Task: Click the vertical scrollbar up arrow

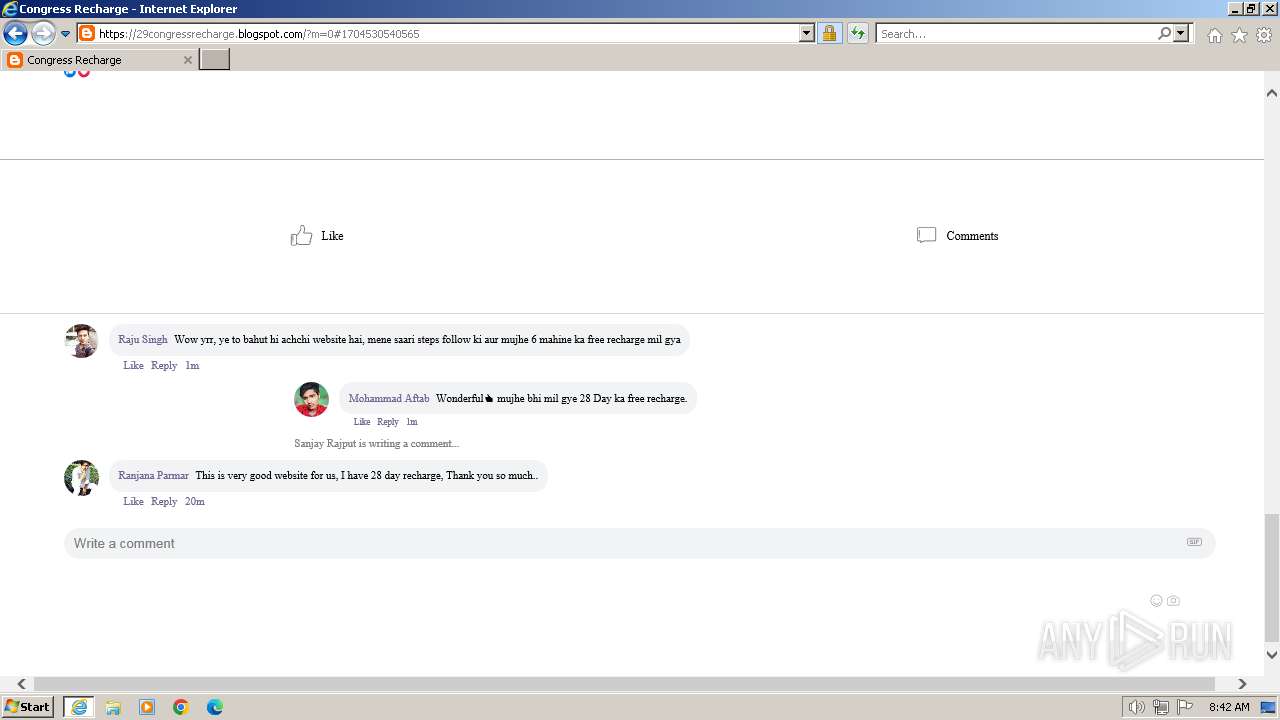Action: (x=1272, y=93)
